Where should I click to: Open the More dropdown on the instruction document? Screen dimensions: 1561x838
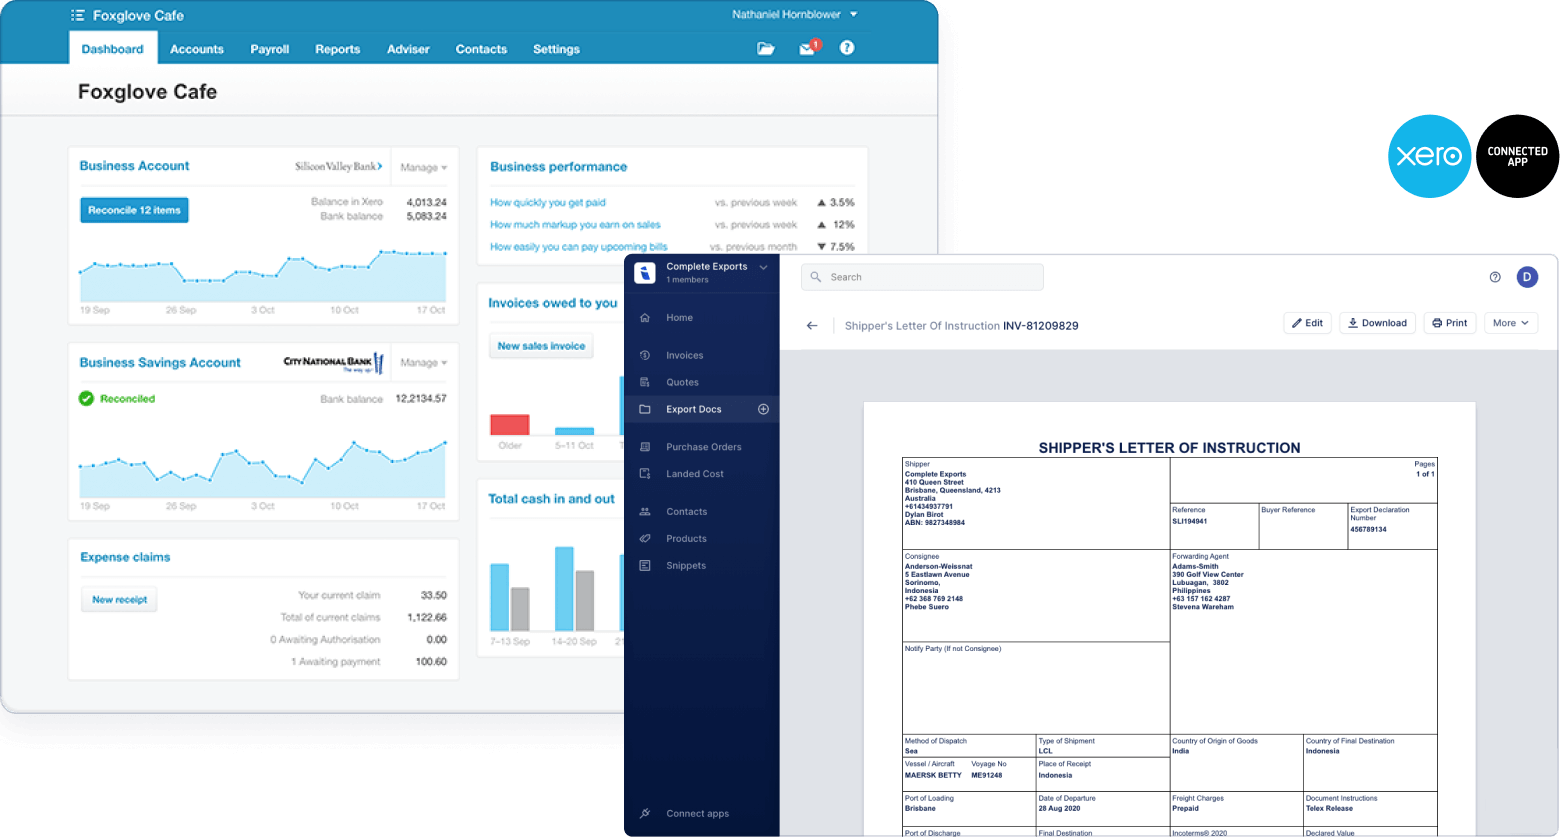(1510, 322)
